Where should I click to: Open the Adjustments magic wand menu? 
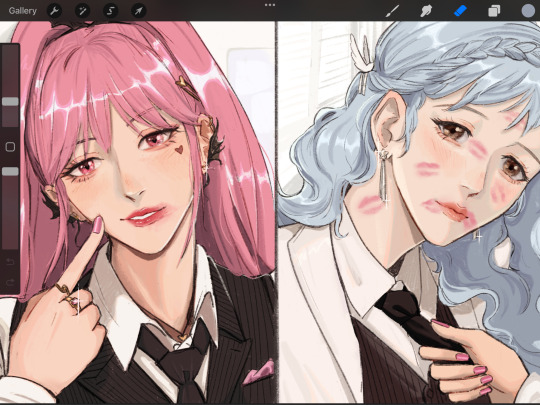[83, 11]
